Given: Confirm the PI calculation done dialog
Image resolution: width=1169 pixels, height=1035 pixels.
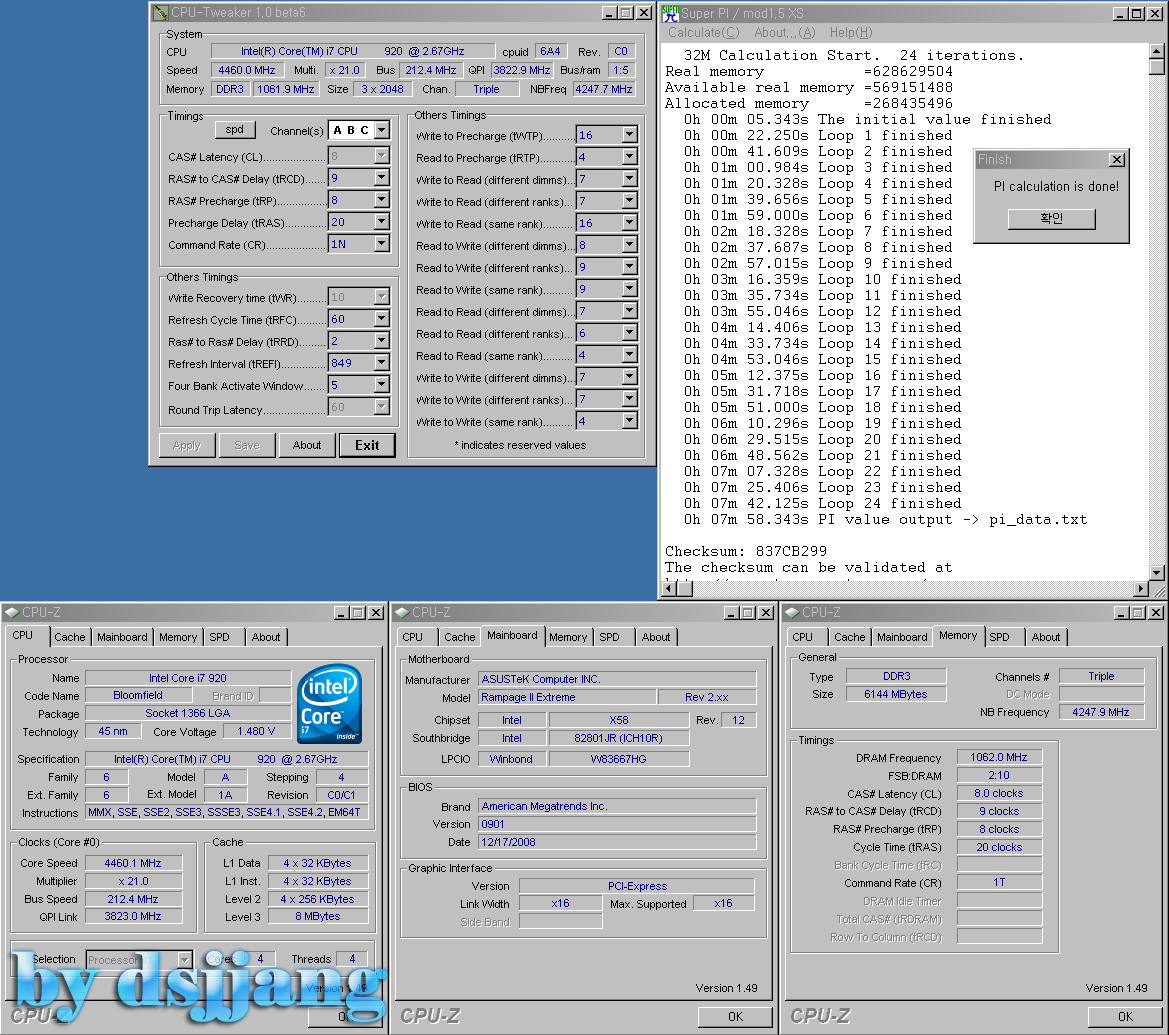Looking at the screenshot, I should point(1051,218).
